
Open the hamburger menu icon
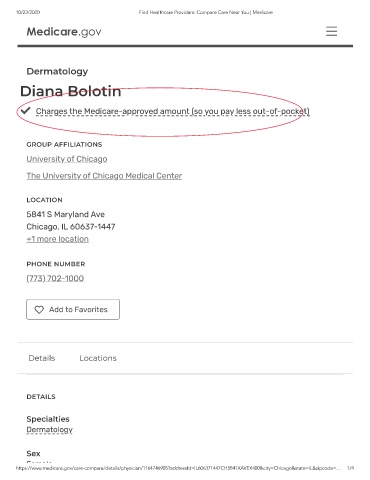pos(331,31)
